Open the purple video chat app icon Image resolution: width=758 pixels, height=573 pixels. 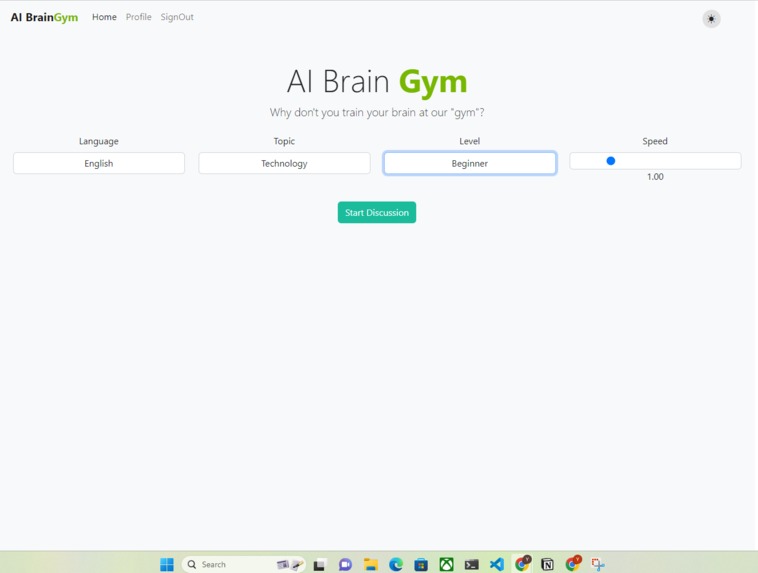coord(345,564)
